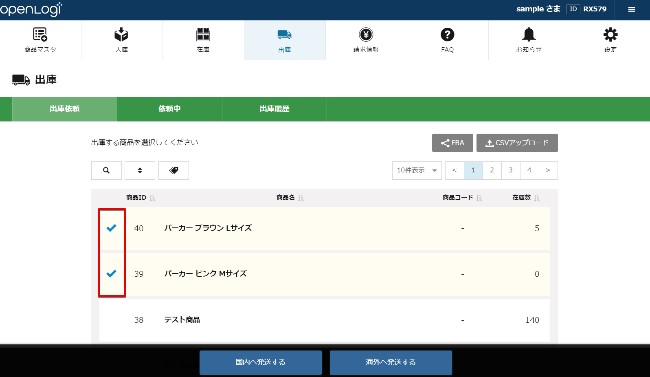
Task: Click the magnifier search tool button
Action: [107, 170]
